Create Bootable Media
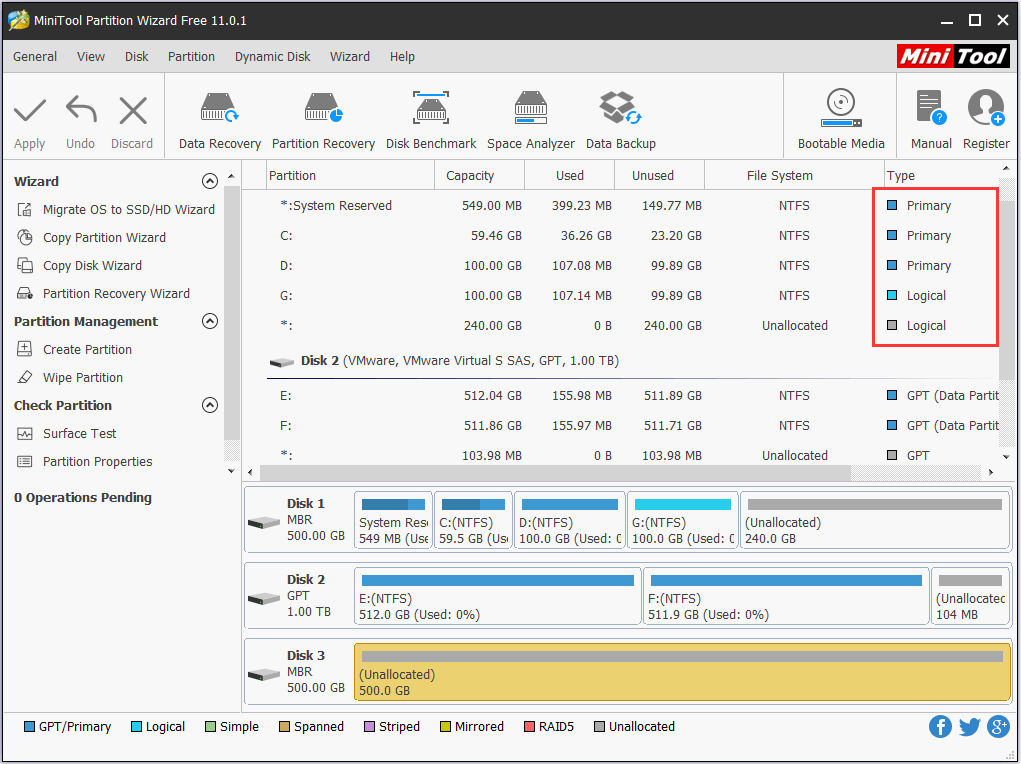 [x=839, y=115]
